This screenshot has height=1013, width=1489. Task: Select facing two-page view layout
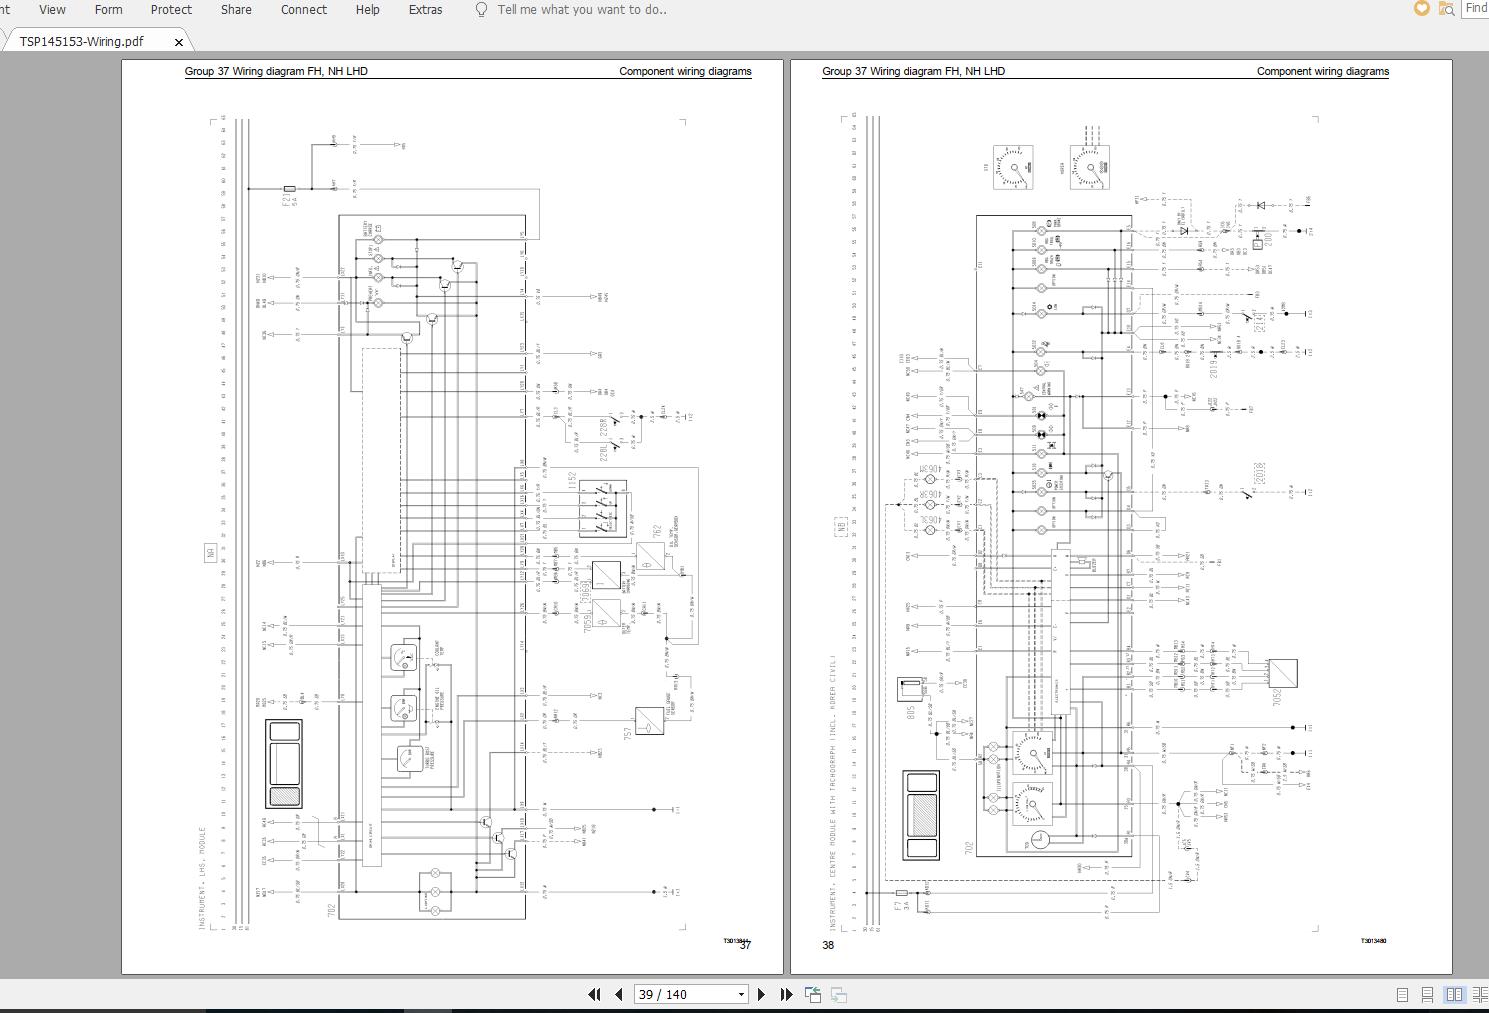pos(1452,994)
